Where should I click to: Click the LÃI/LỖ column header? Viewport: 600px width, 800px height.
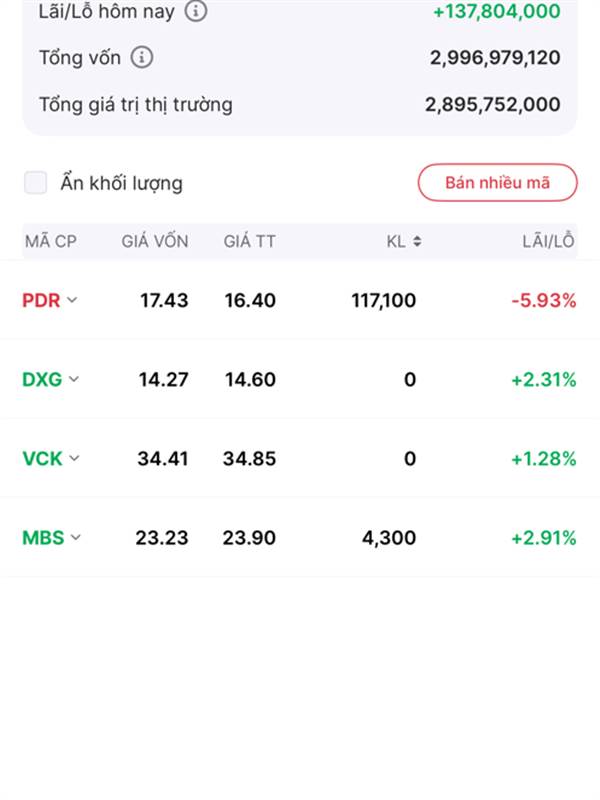[548, 241]
